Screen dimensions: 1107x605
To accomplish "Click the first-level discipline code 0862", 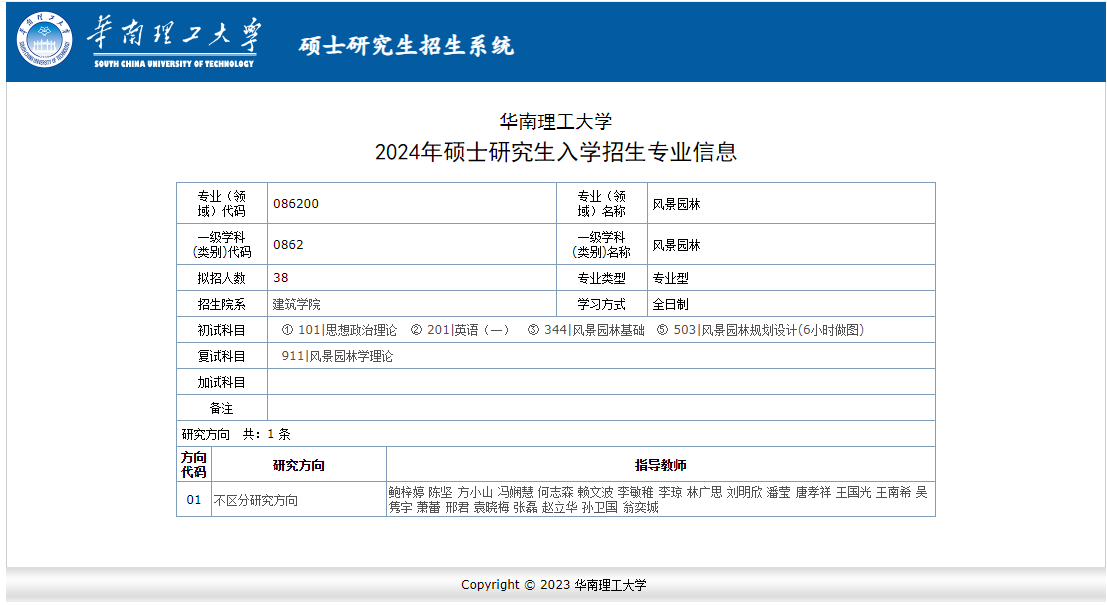I will click(x=288, y=244).
